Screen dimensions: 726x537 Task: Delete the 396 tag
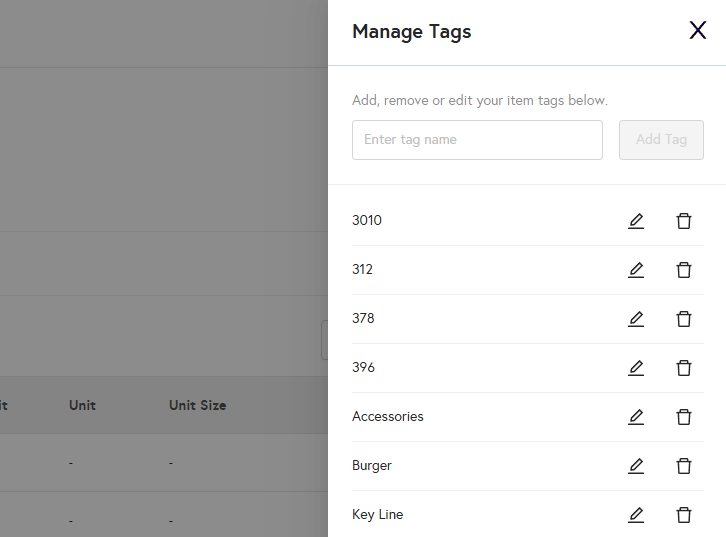tap(684, 368)
